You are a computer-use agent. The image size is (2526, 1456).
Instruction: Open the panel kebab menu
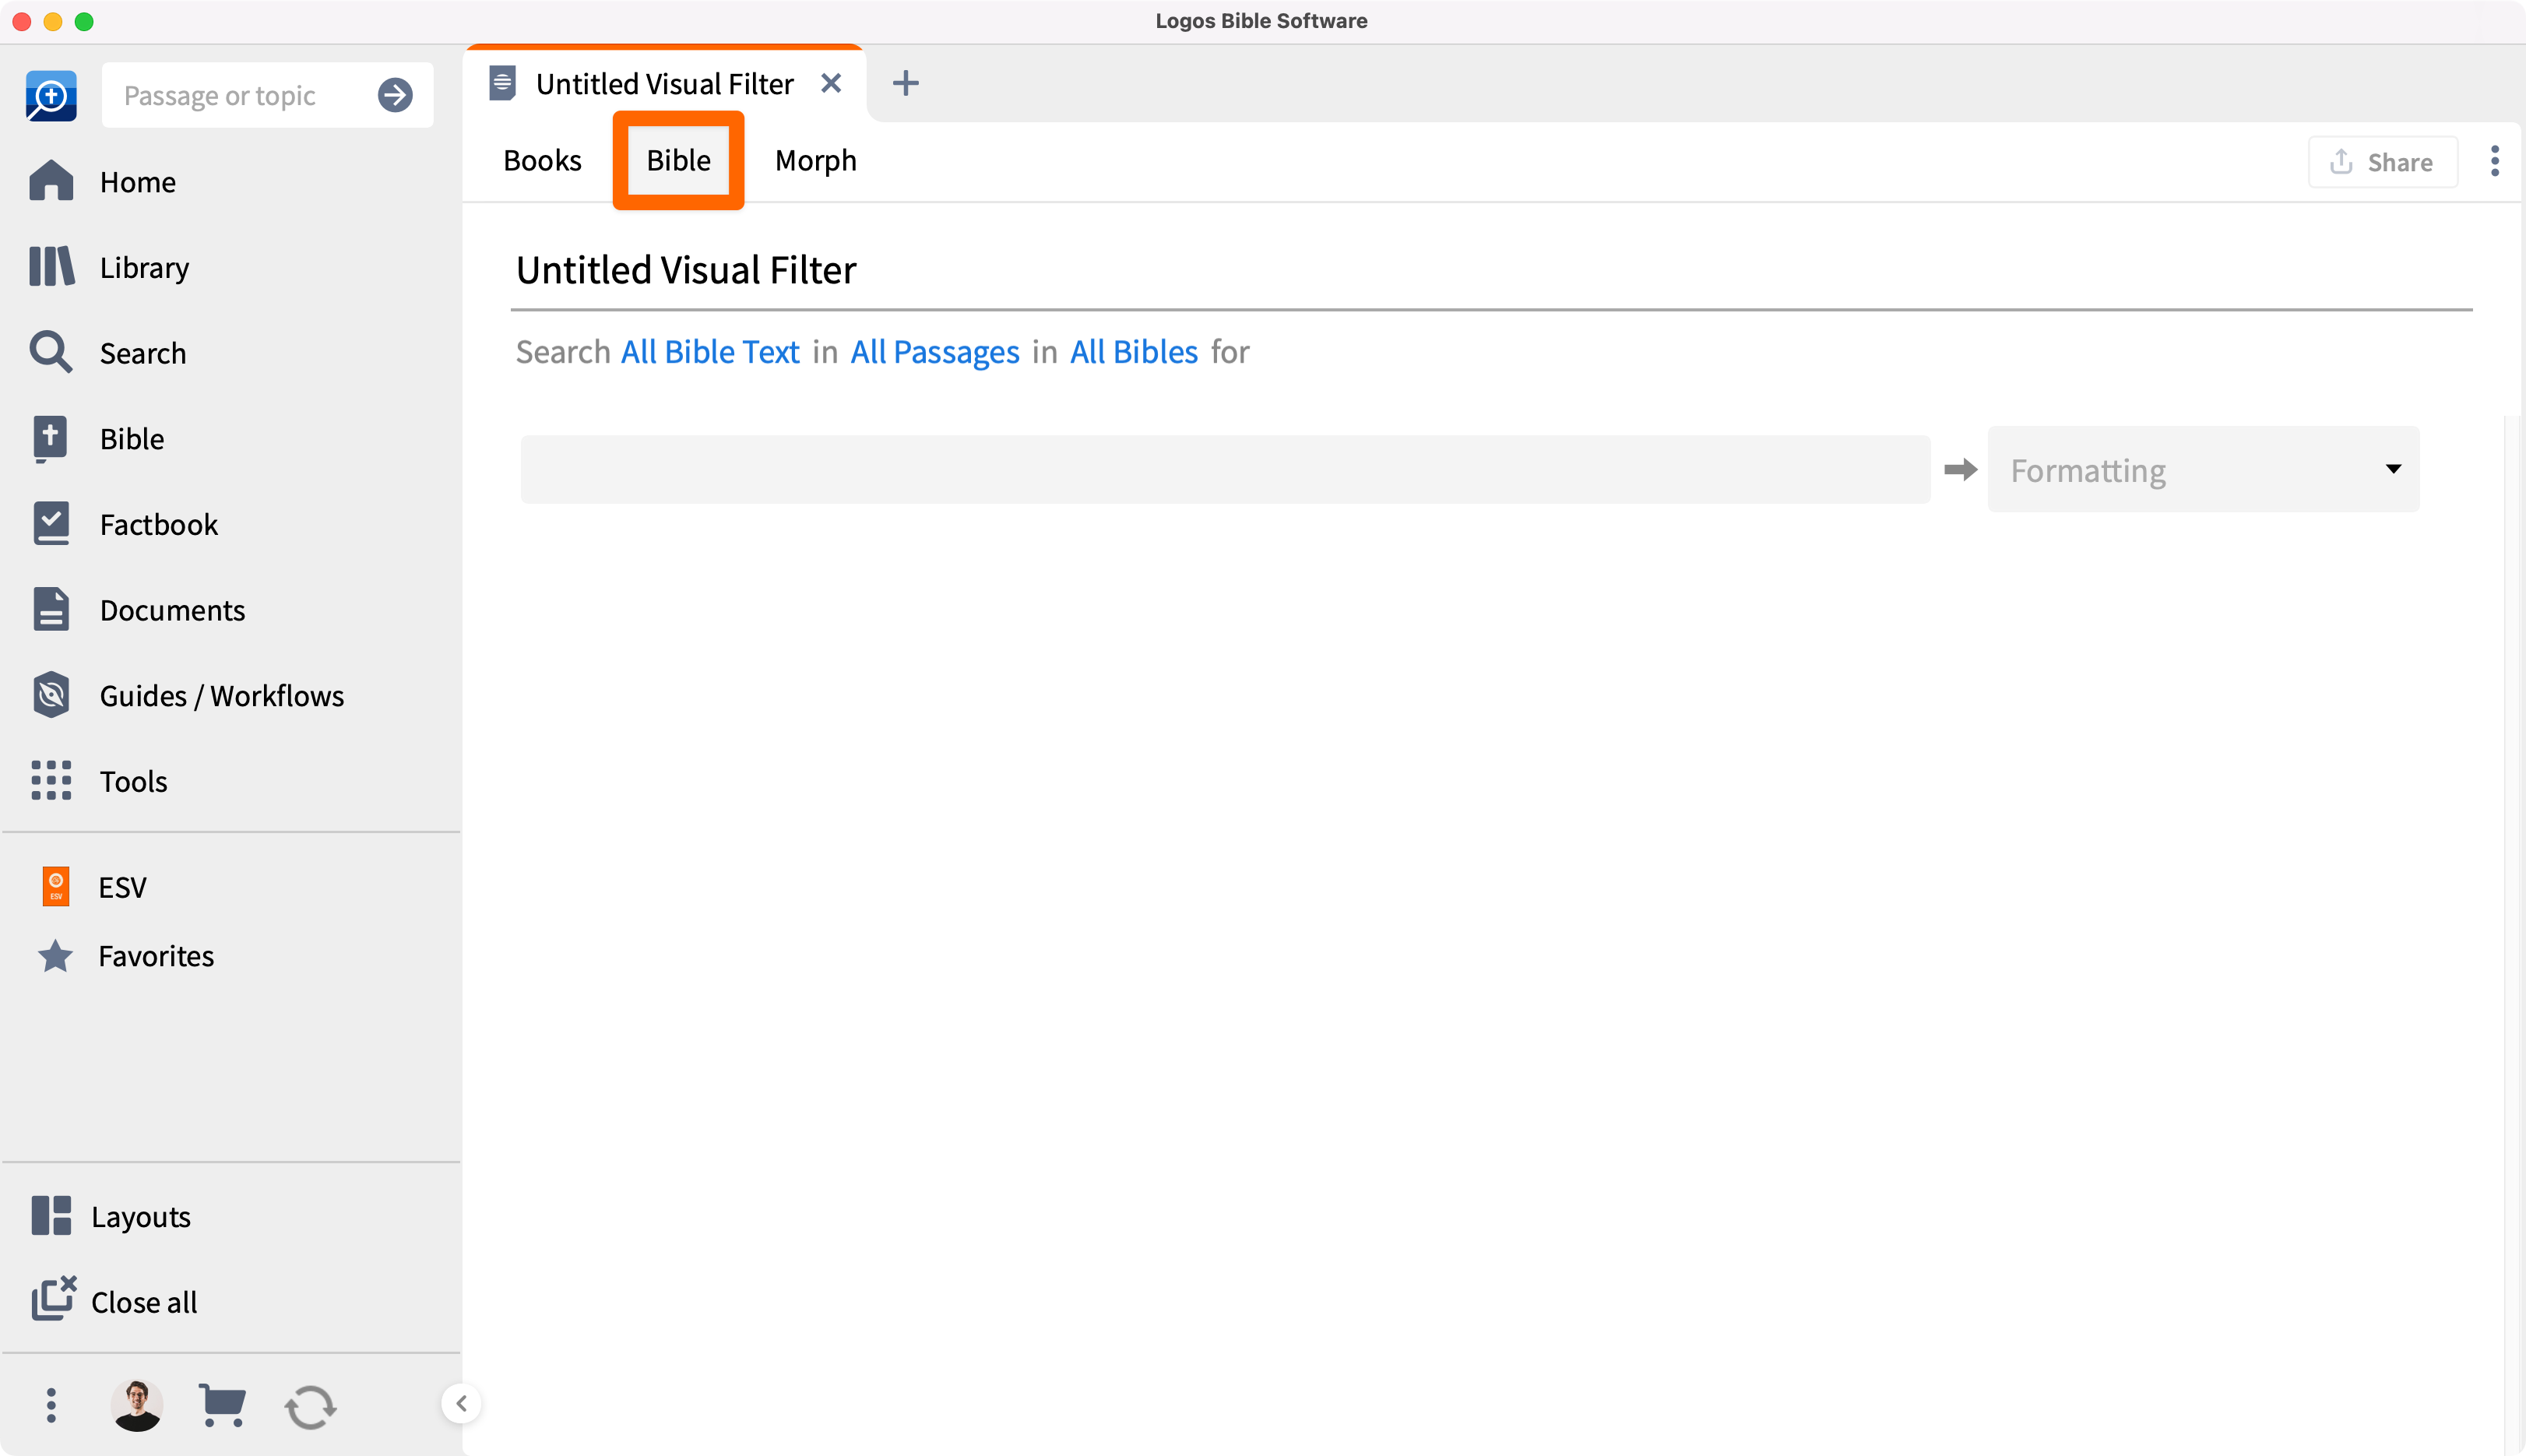click(x=2495, y=161)
